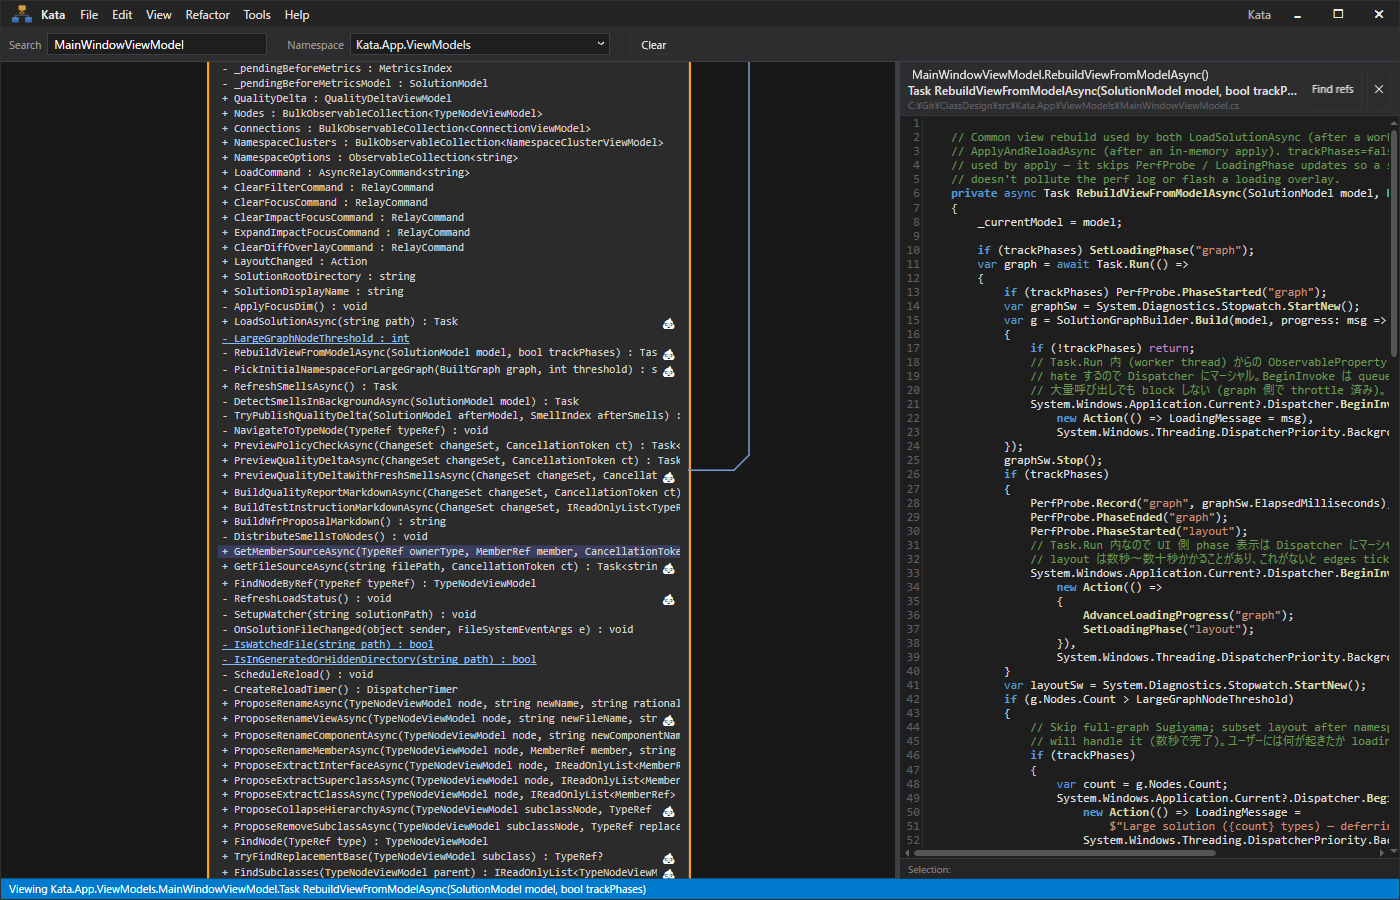Select ProposeRenameMemberAsync row
This screenshot has height=900, width=1400.
(x=450, y=750)
